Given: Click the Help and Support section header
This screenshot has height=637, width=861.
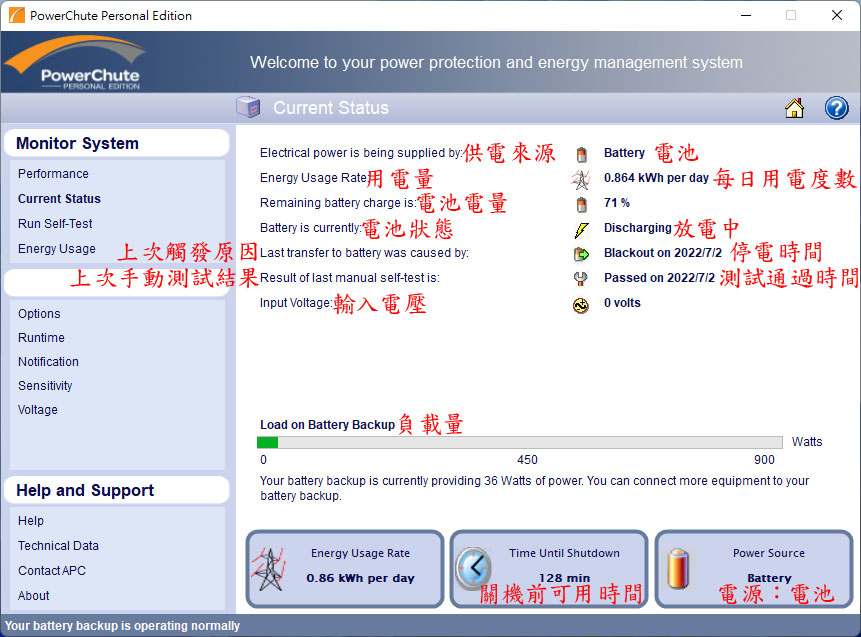Looking at the screenshot, I should pyautogui.click(x=116, y=490).
